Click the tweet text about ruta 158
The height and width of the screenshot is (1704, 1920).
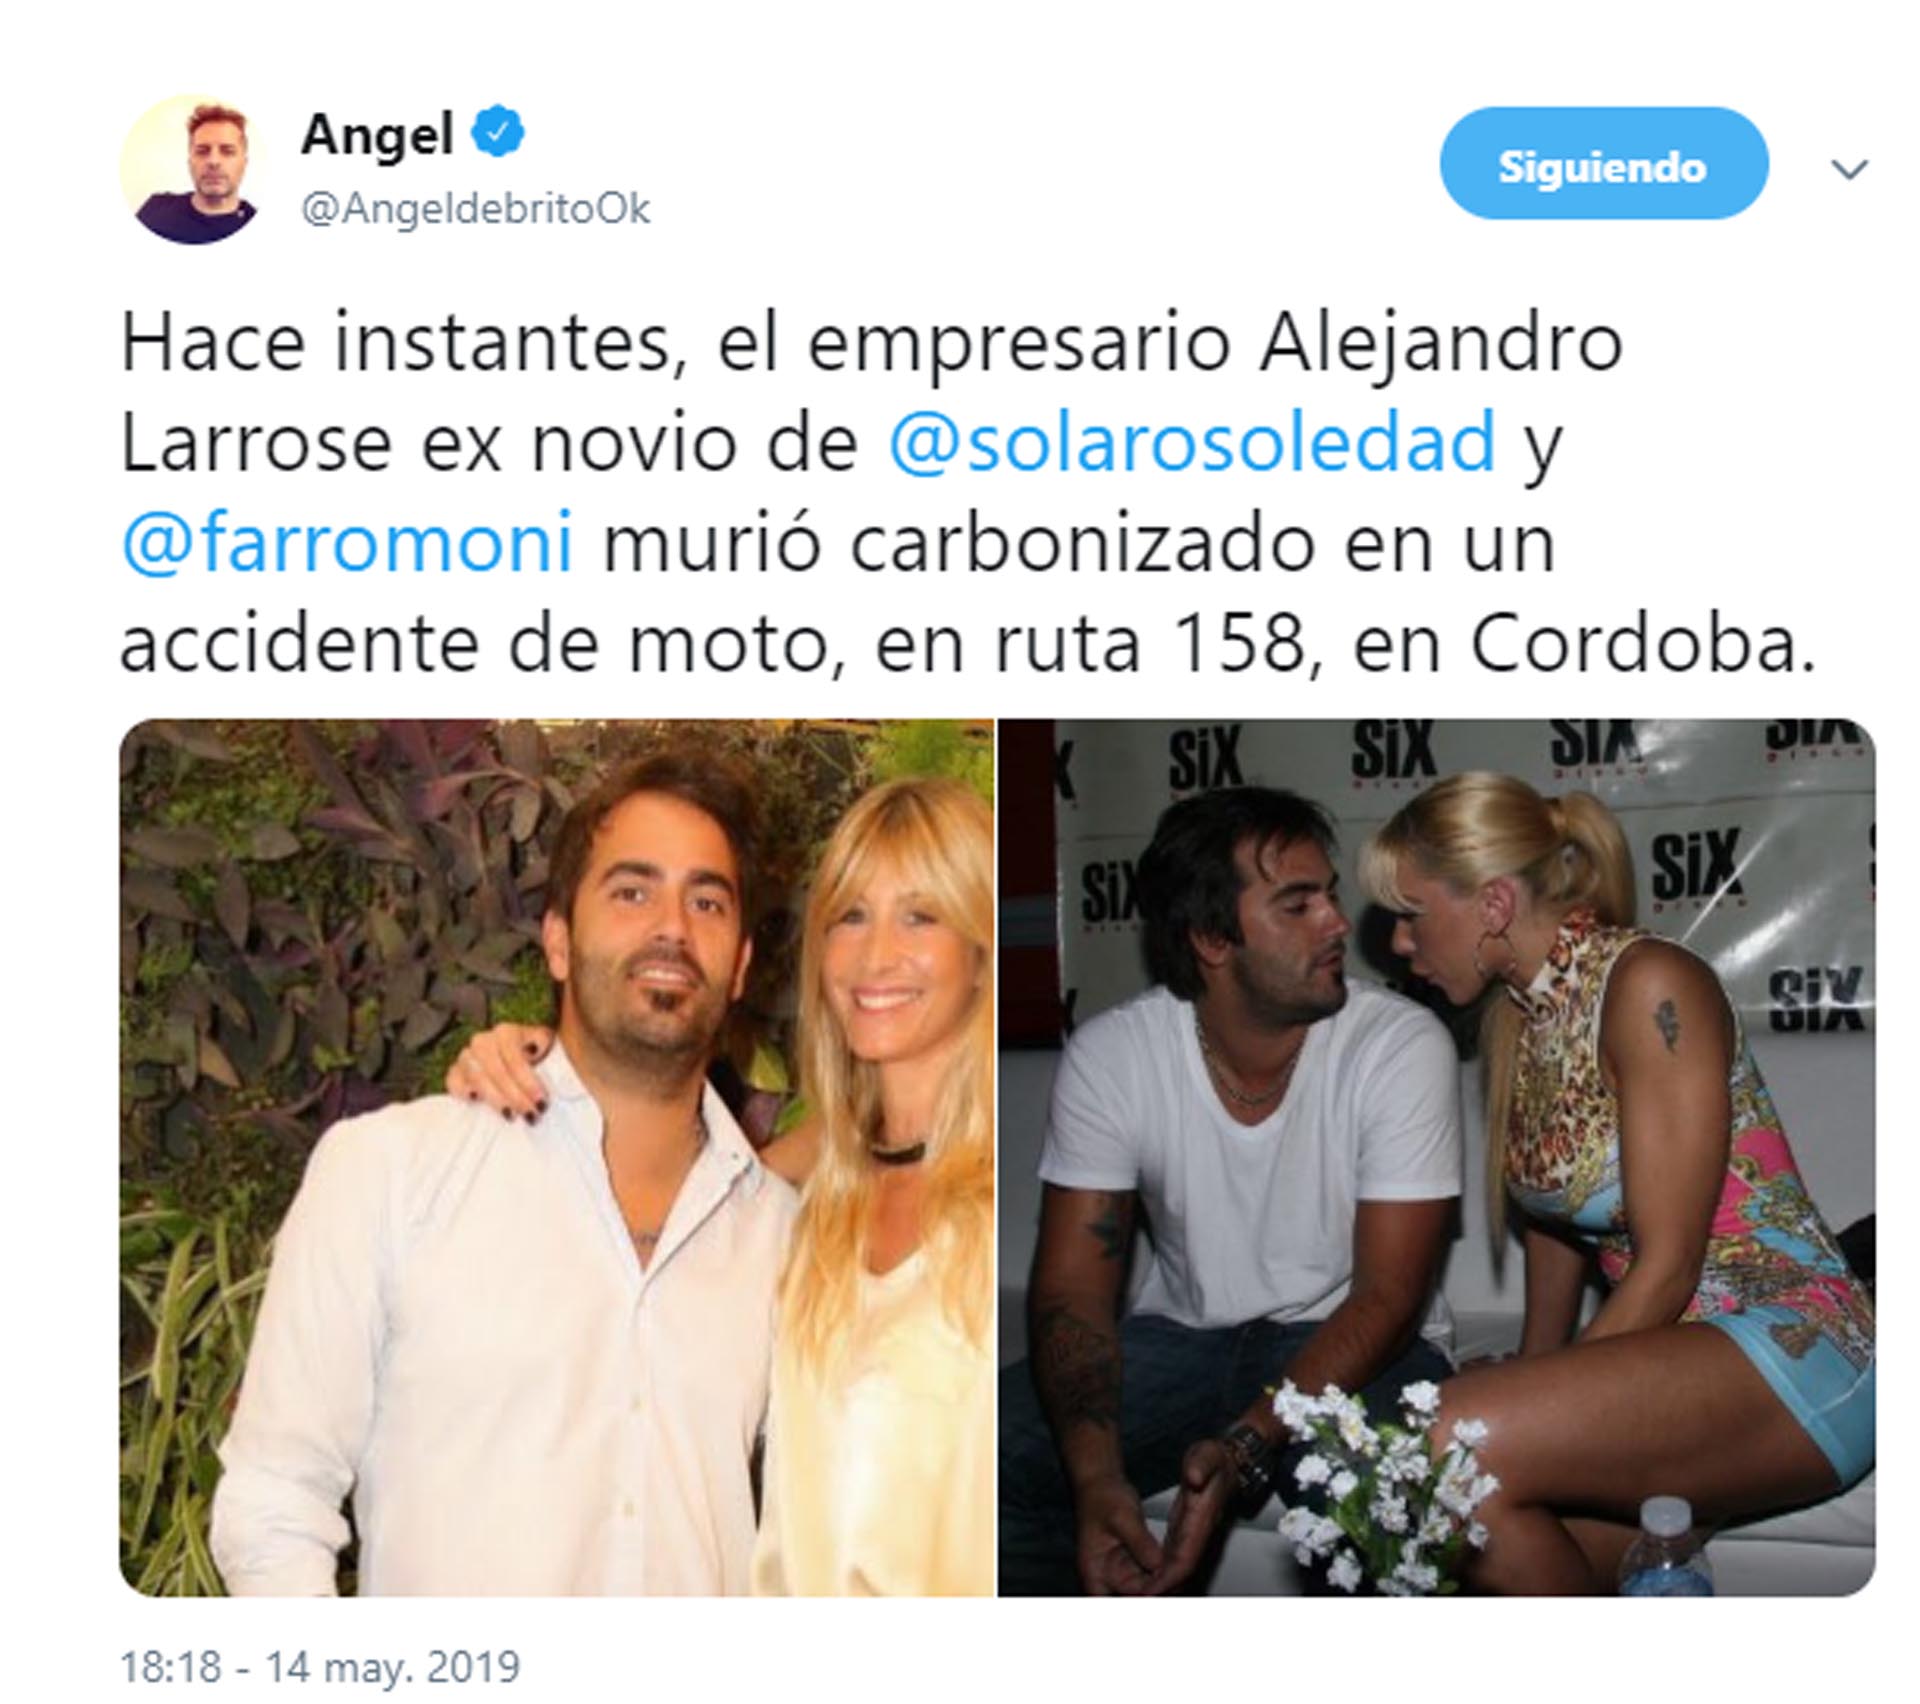pyautogui.click(x=967, y=494)
